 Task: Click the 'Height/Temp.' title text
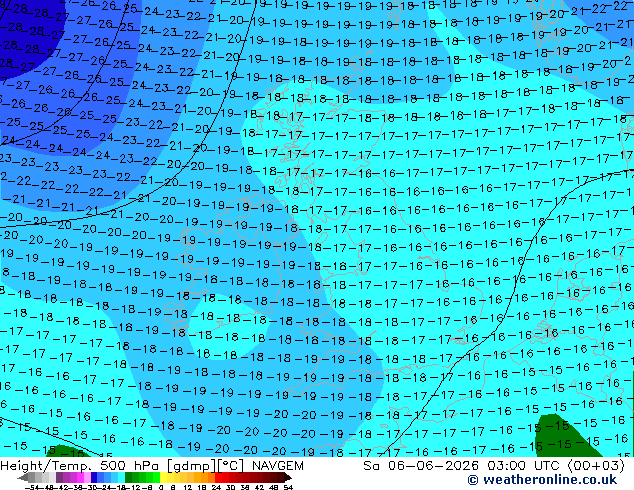46,466
